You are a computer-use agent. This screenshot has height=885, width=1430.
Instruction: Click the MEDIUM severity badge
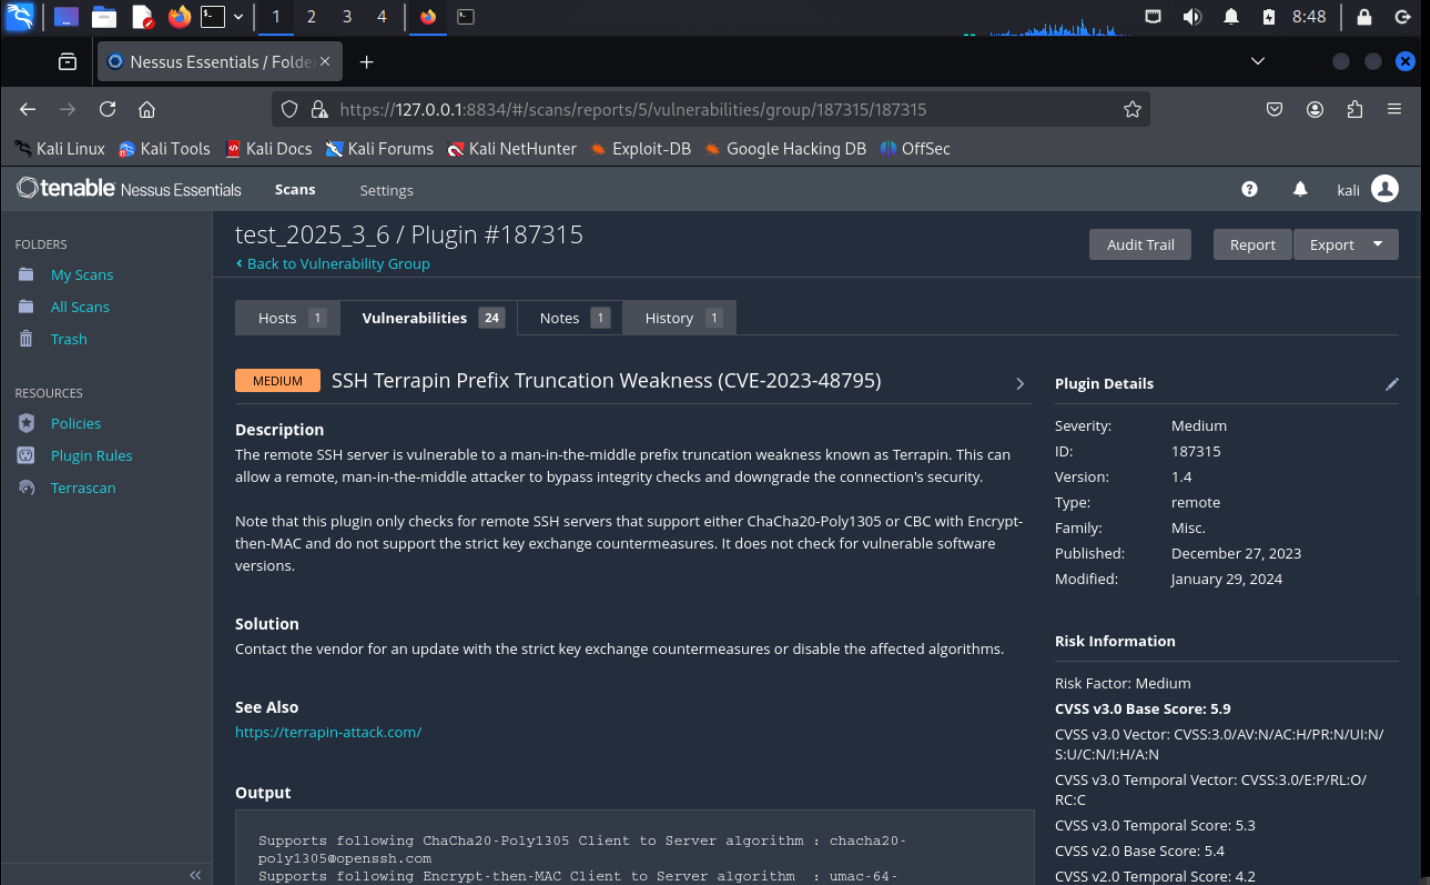pyautogui.click(x=278, y=381)
